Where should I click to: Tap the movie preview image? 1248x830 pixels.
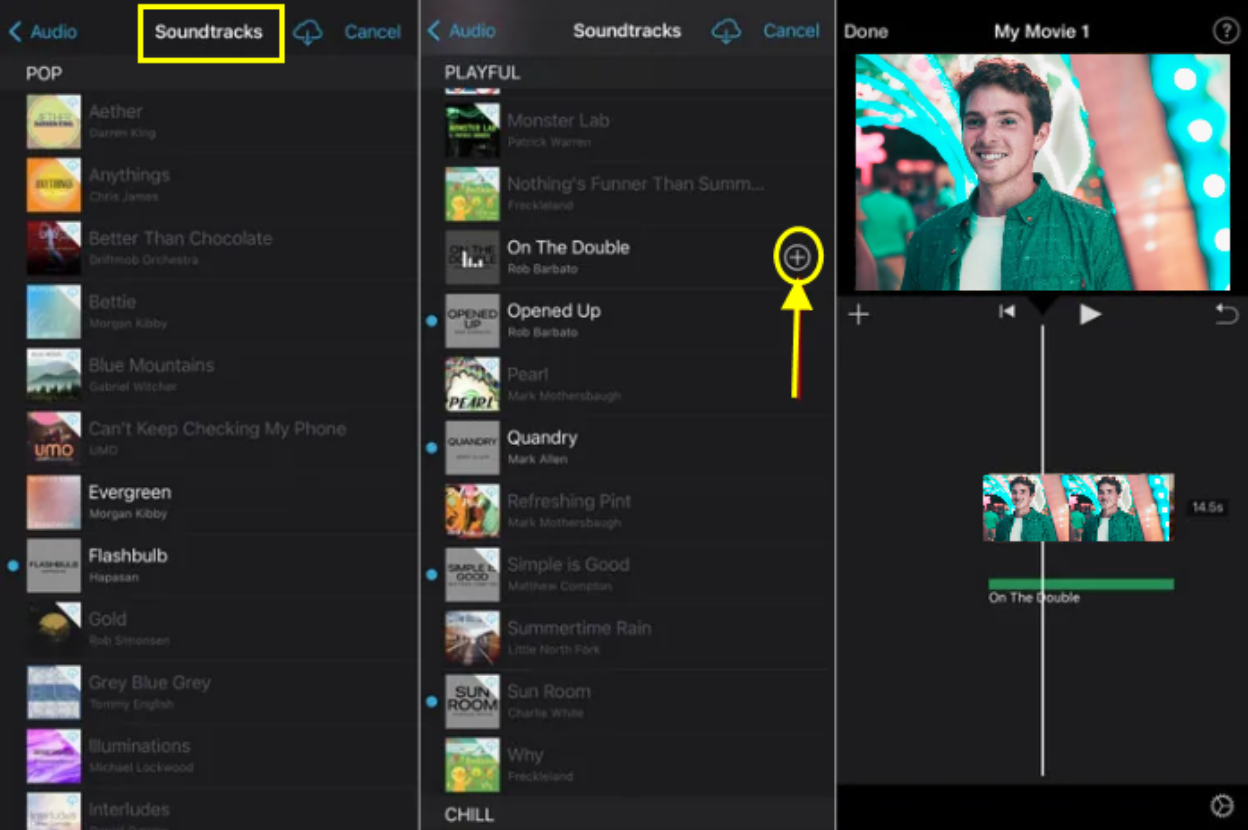pyautogui.click(x=1043, y=172)
